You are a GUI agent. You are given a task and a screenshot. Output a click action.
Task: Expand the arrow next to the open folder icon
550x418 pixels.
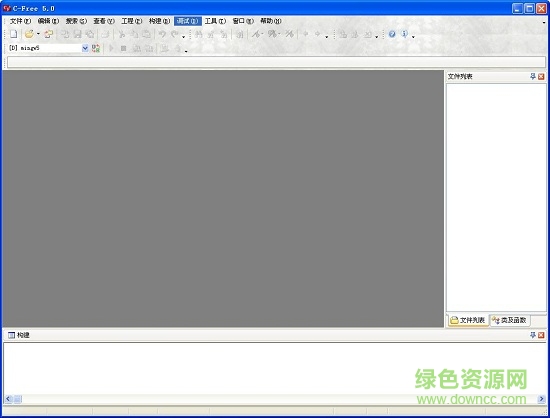[38, 34]
